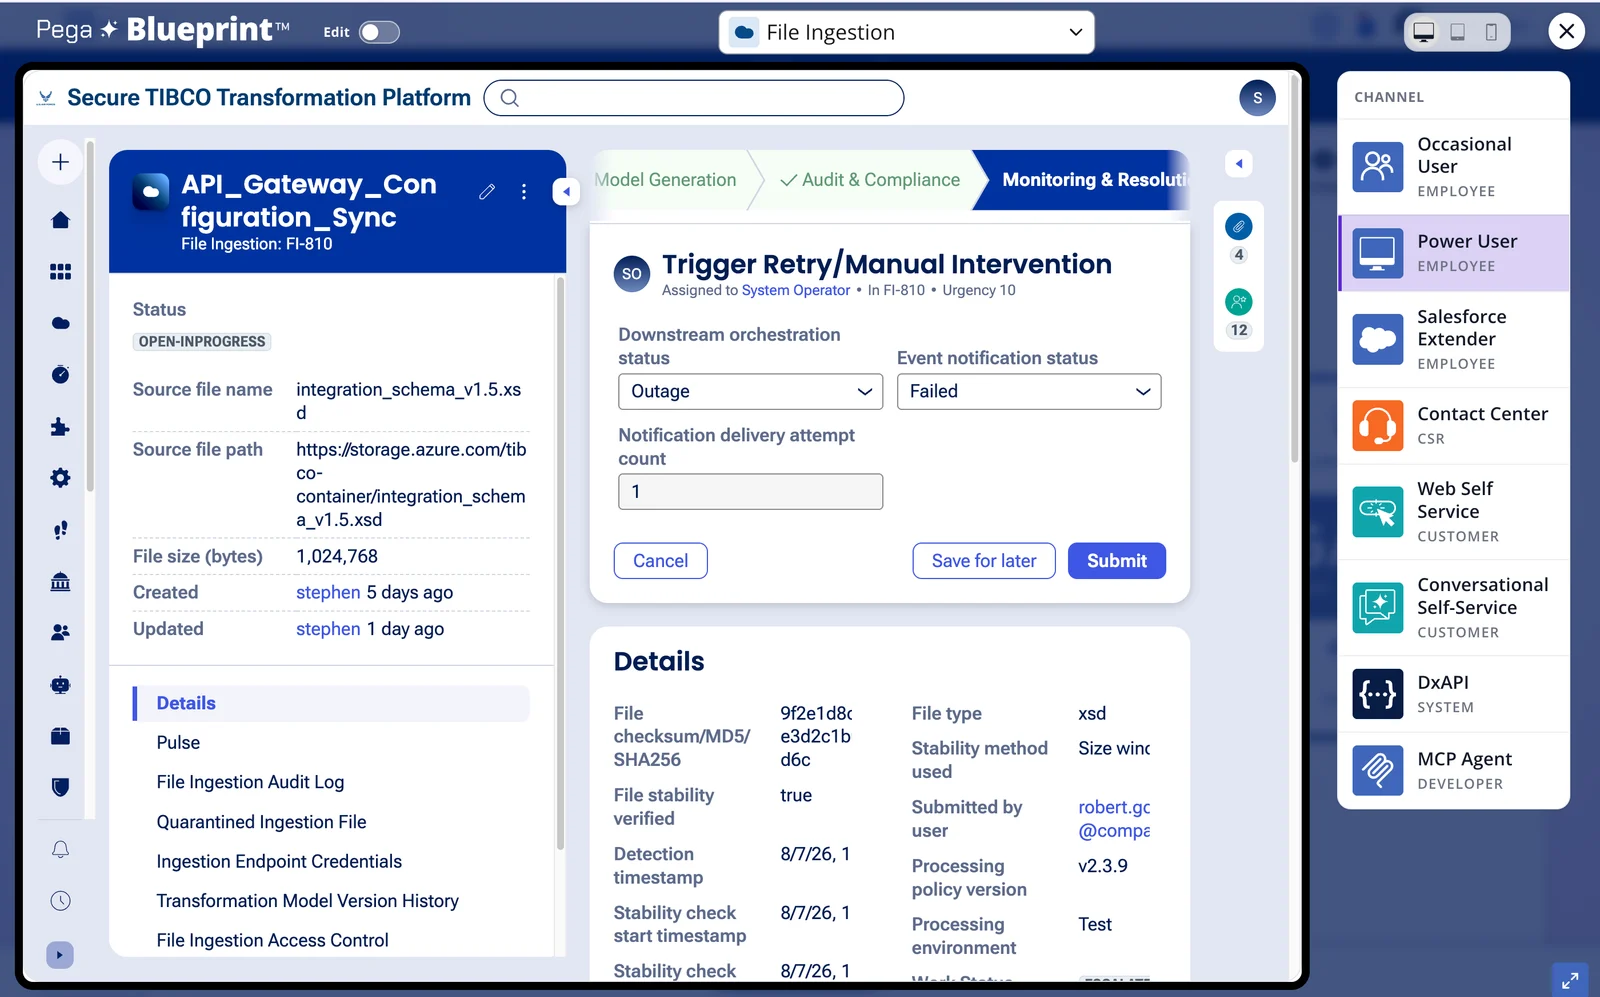Viewport: 1600px width, 997px height.
Task: Open Transformation Model Version History tab
Action: point(307,901)
